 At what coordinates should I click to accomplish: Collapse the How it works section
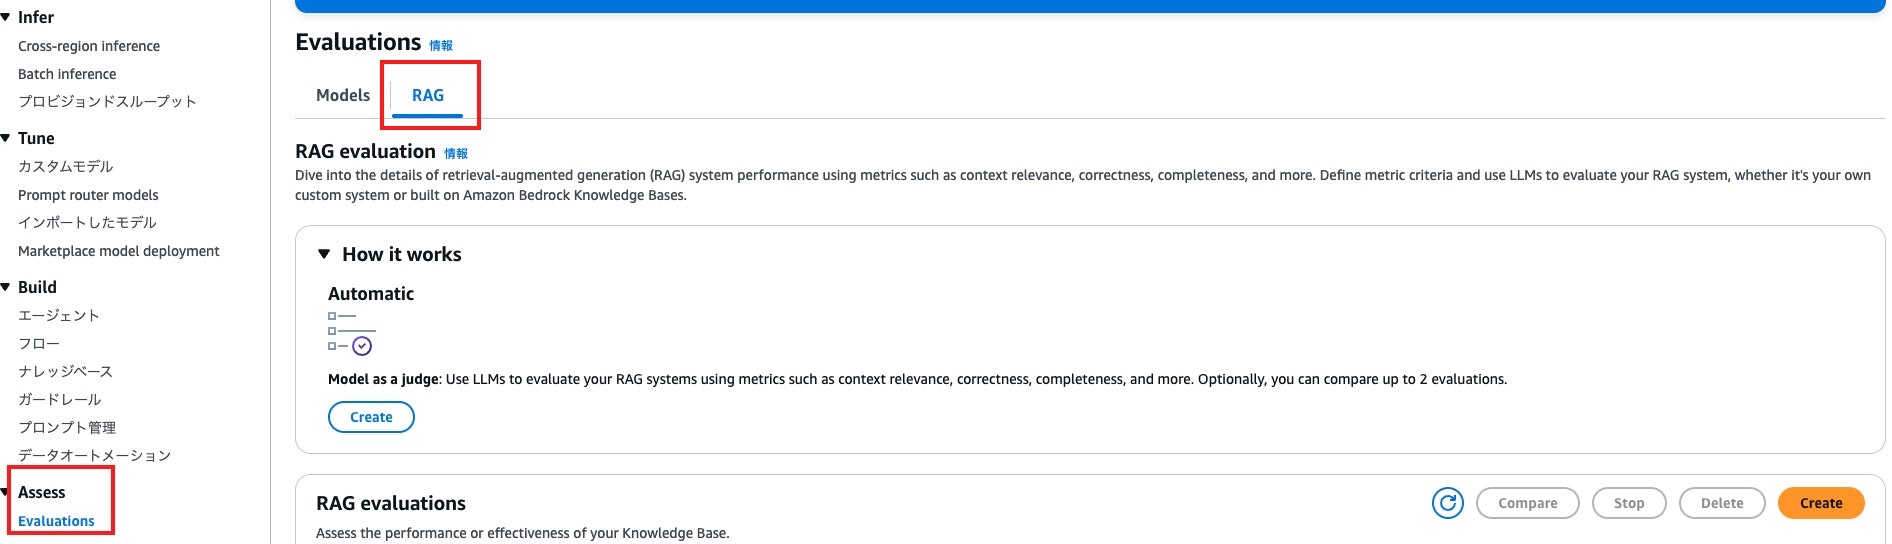(x=324, y=254)
